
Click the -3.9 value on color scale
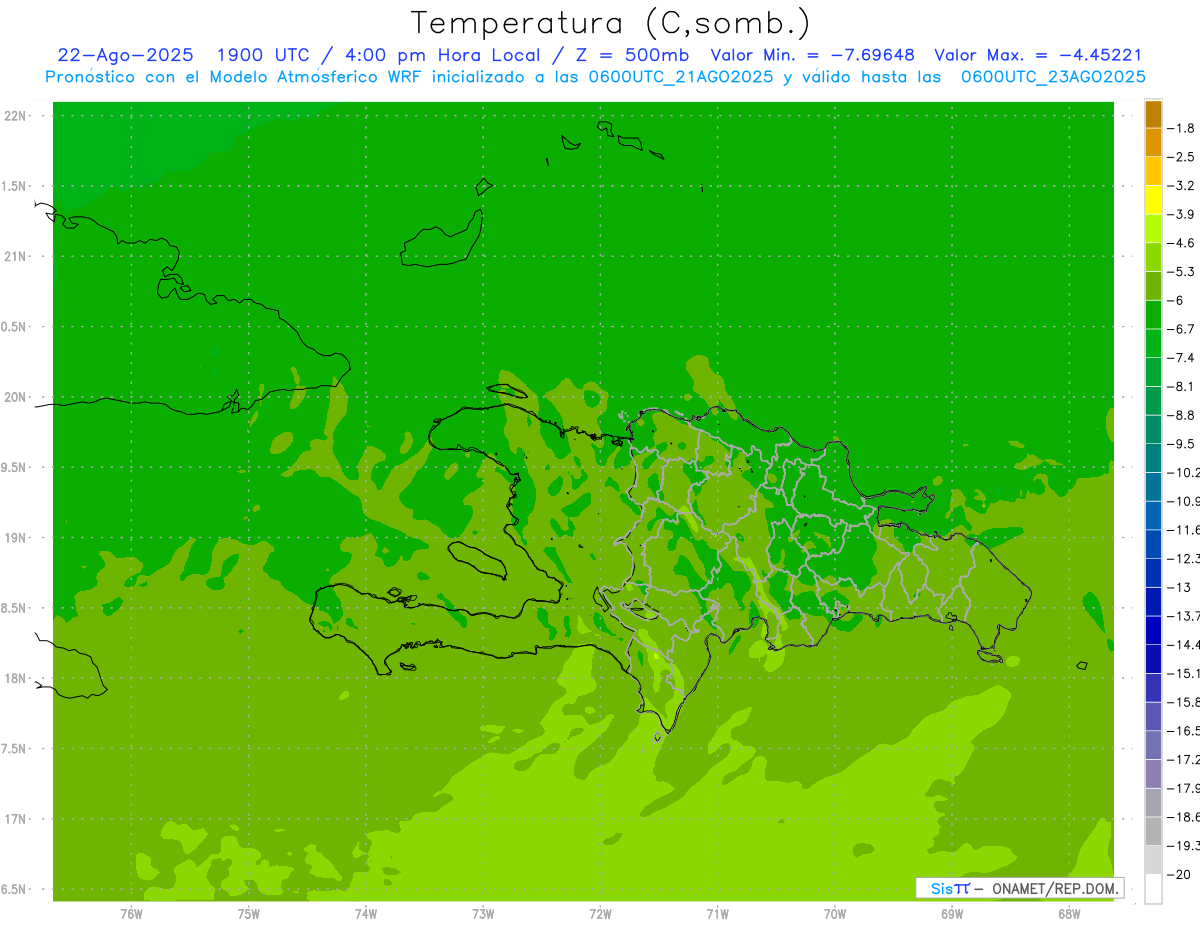1181,214
